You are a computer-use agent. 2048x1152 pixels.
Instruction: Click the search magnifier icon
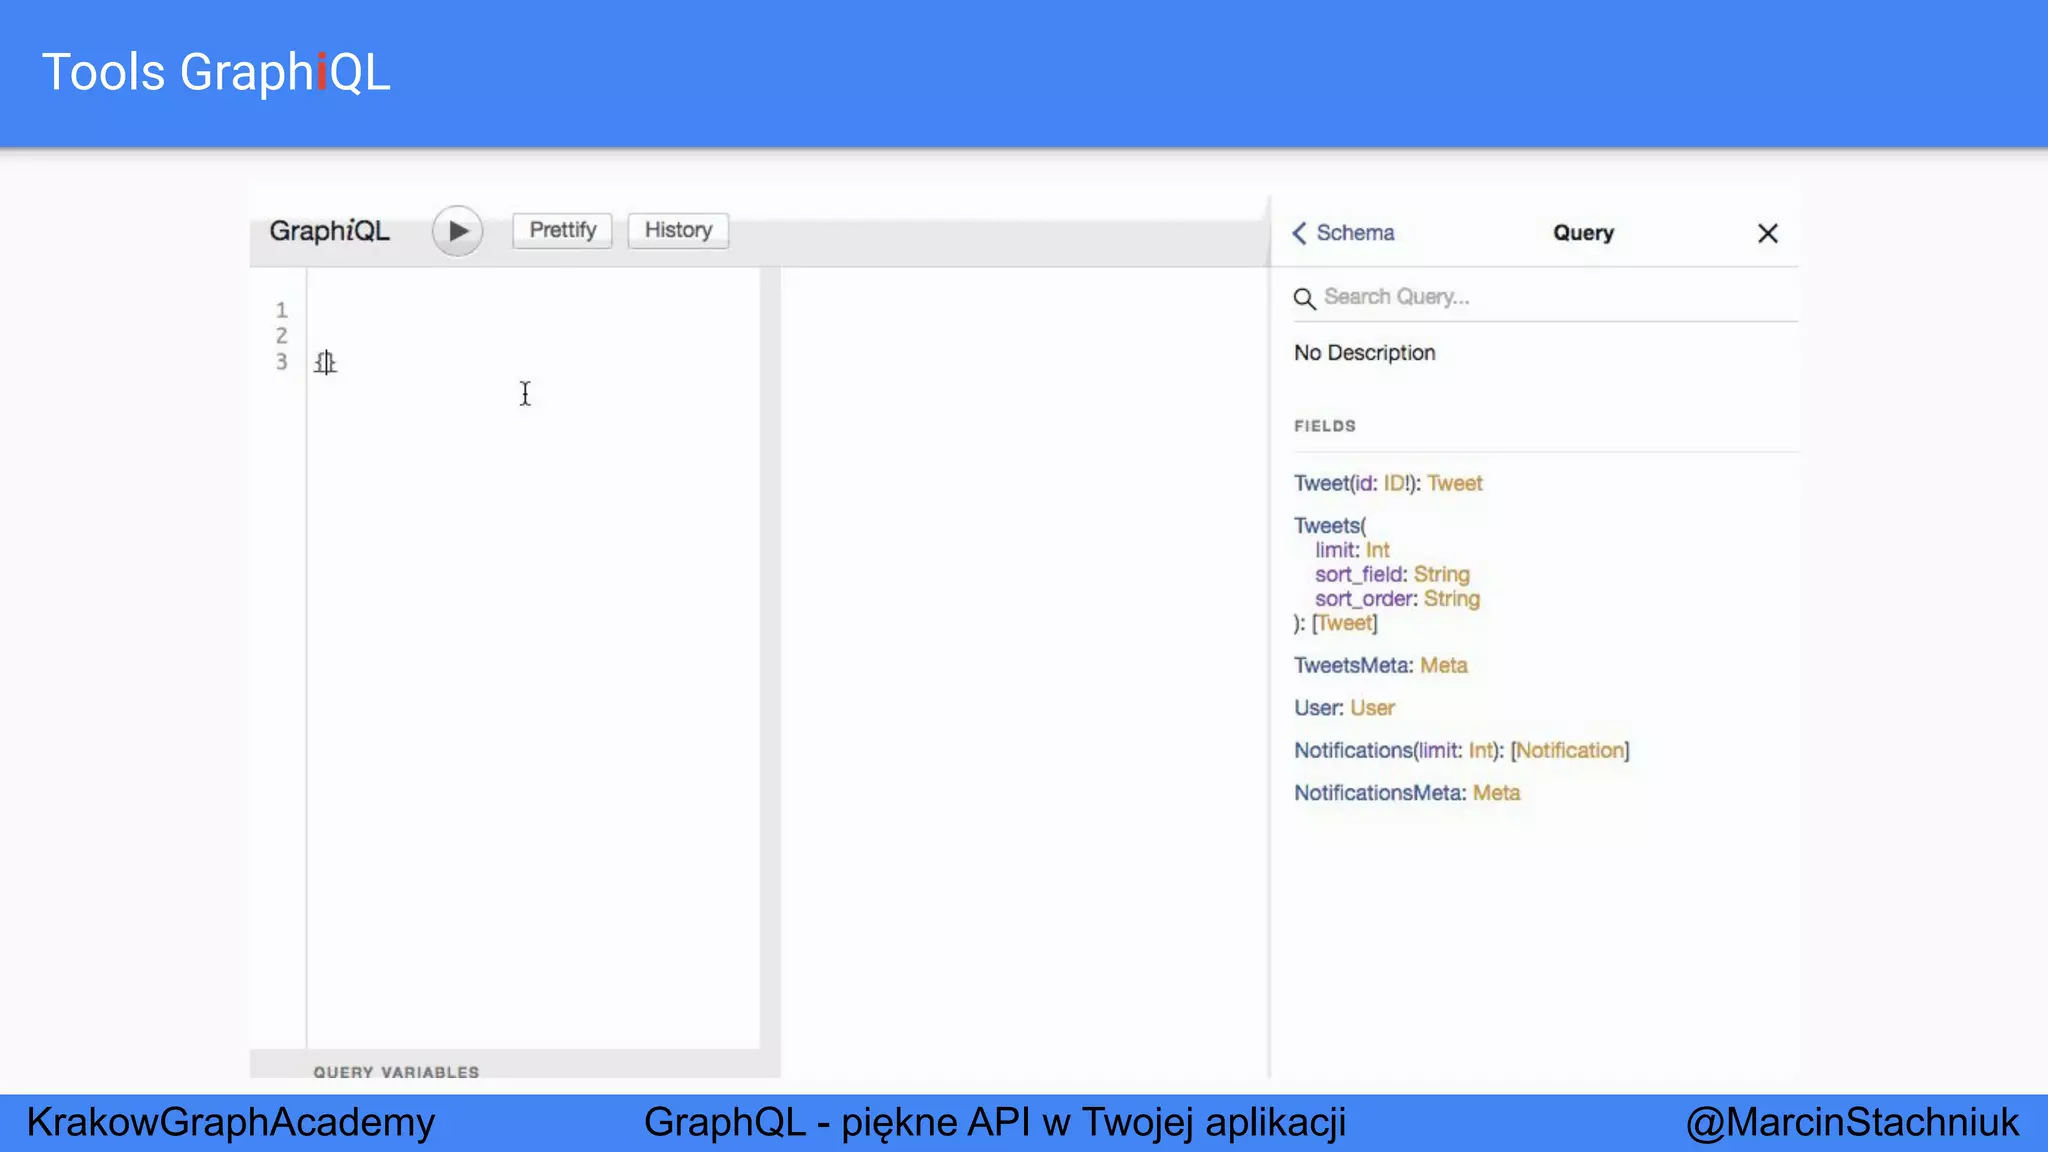(1304, 298)
